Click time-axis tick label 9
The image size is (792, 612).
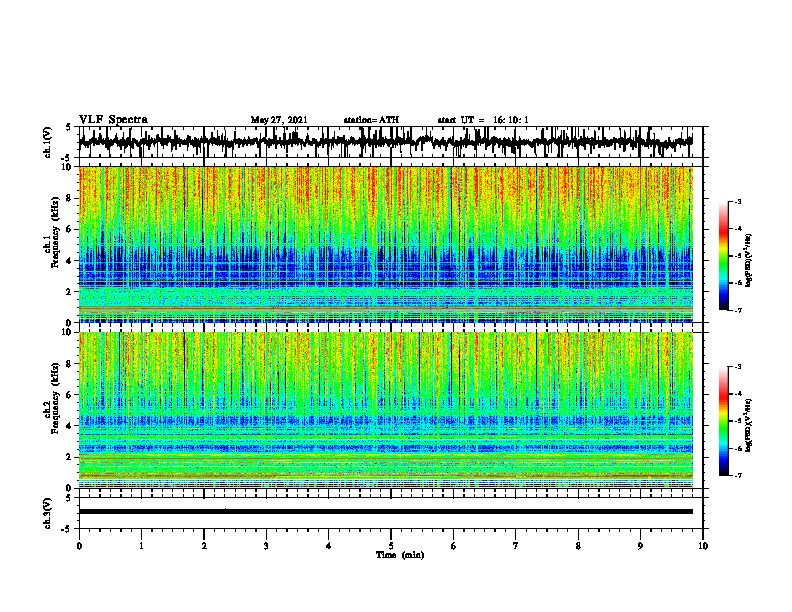(x=640, y=546)
